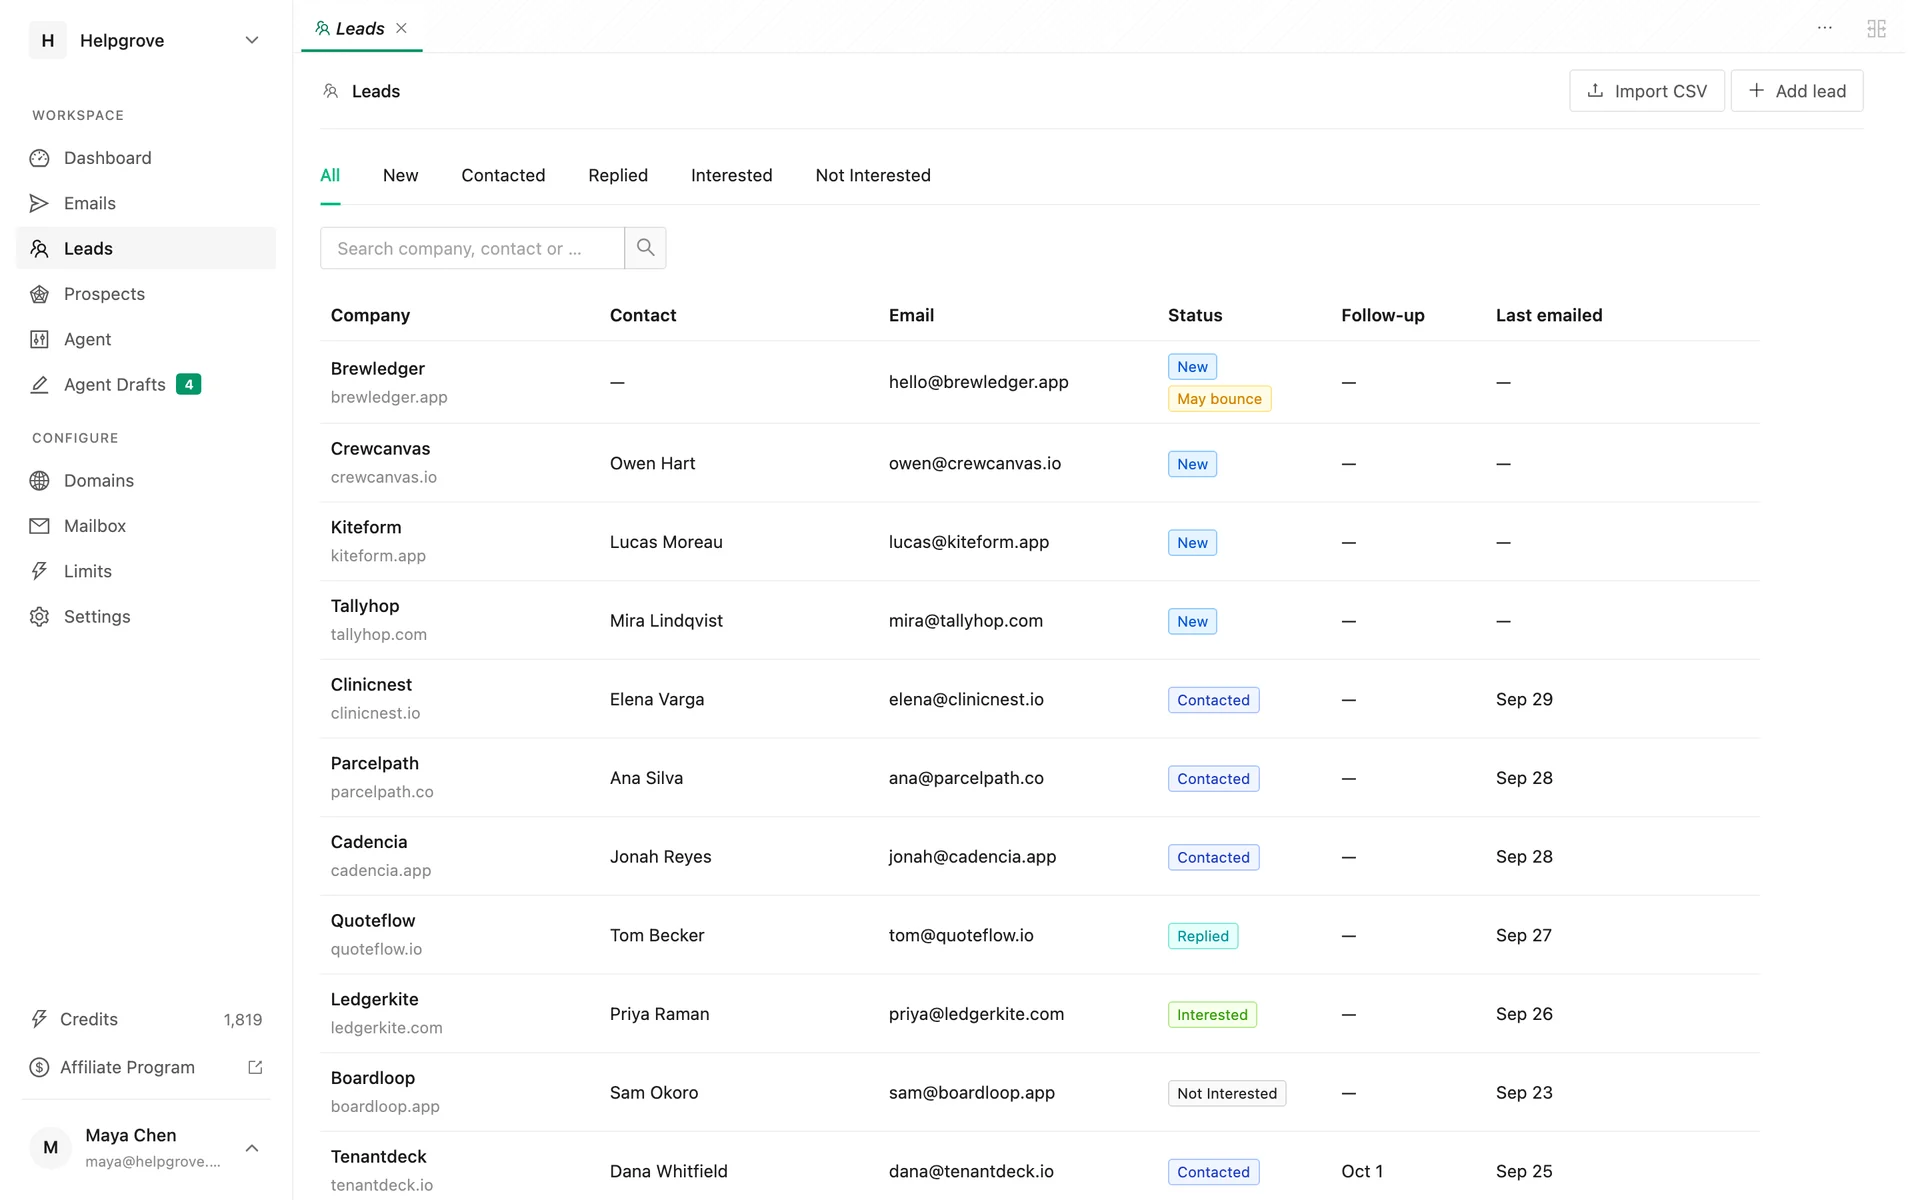Open Emails in the sidebar
This screenshot has height=1200, width=1920.
pyautogui.click(x=146, y=203)
